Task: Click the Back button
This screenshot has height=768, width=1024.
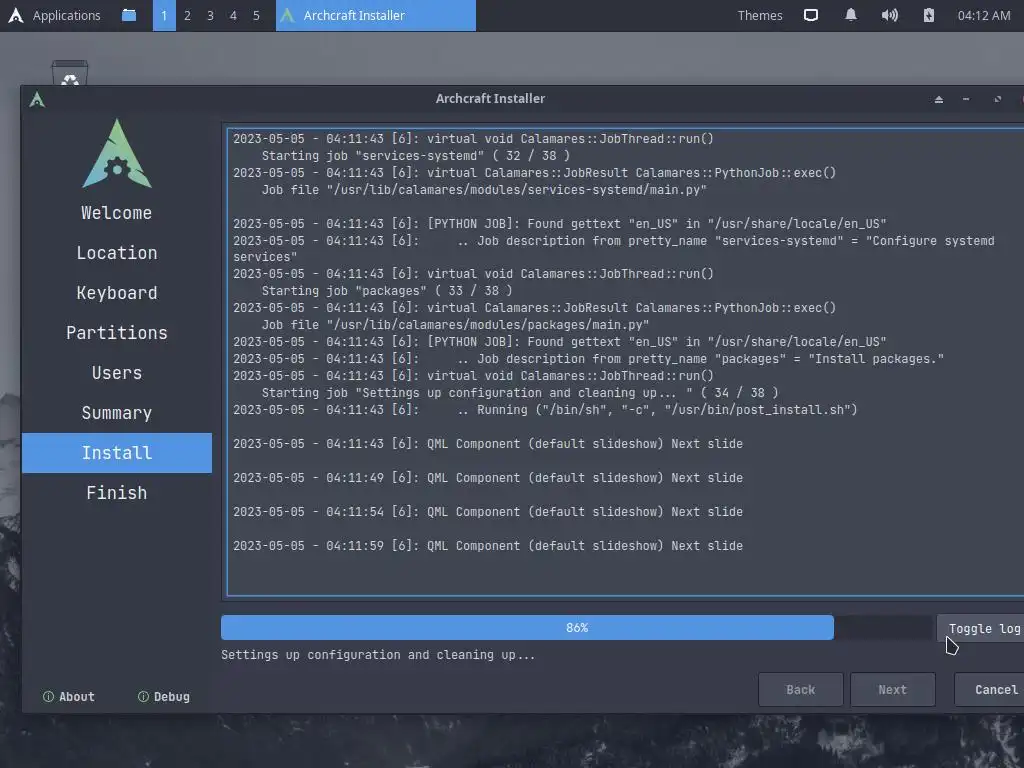Action: point(801,690)
